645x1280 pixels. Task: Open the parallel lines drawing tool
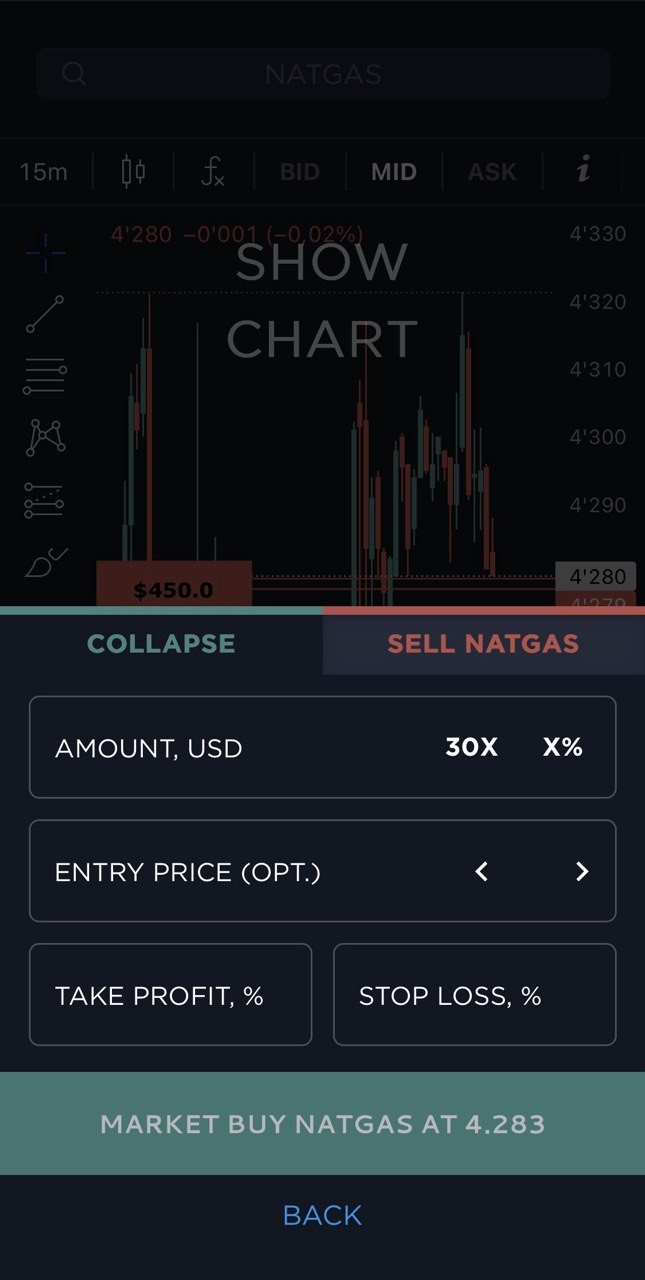[x=44, y=375]
